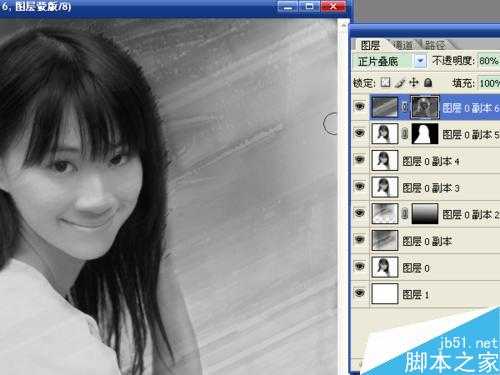Click the mask link icon on 图层 0 副本 6
Viewport: 500px width, 375px height.
[x=404, y=107]
